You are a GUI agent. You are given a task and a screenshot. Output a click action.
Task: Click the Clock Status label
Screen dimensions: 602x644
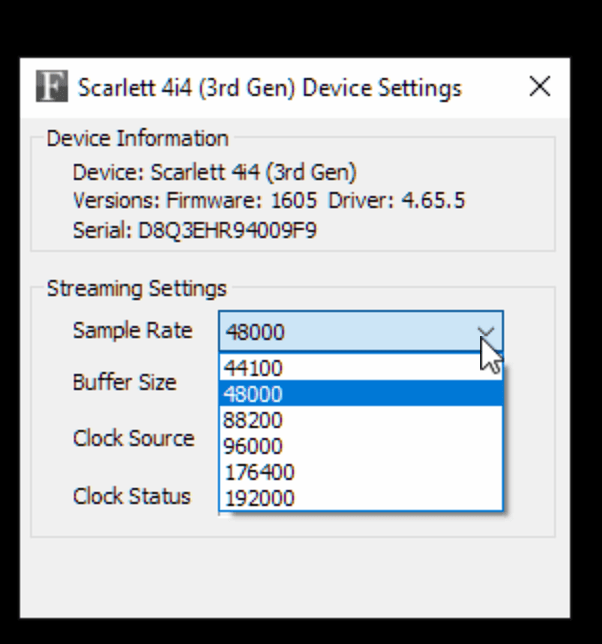[x=131, y=496]
